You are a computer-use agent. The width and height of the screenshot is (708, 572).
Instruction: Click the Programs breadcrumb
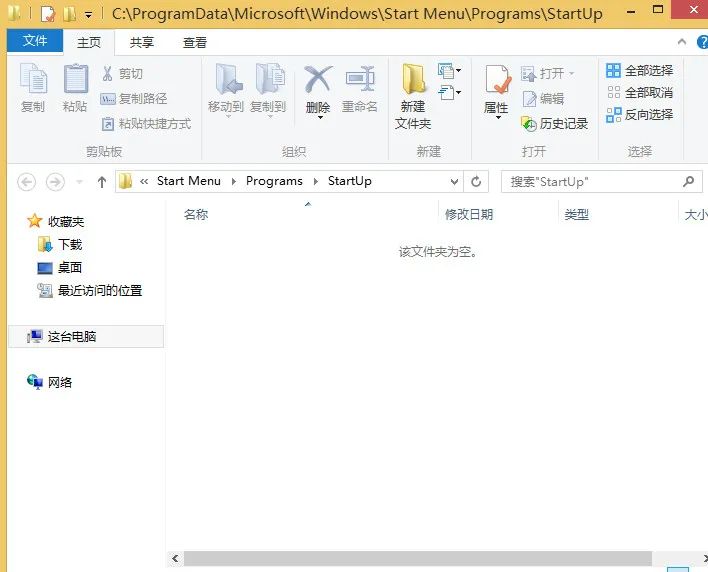pos(274,181)
